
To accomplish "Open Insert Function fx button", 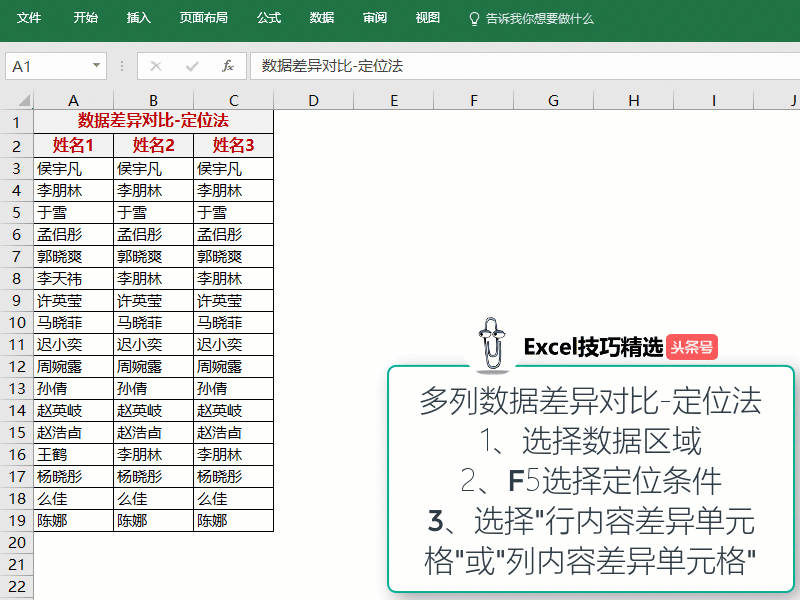I will pos(228,66).
